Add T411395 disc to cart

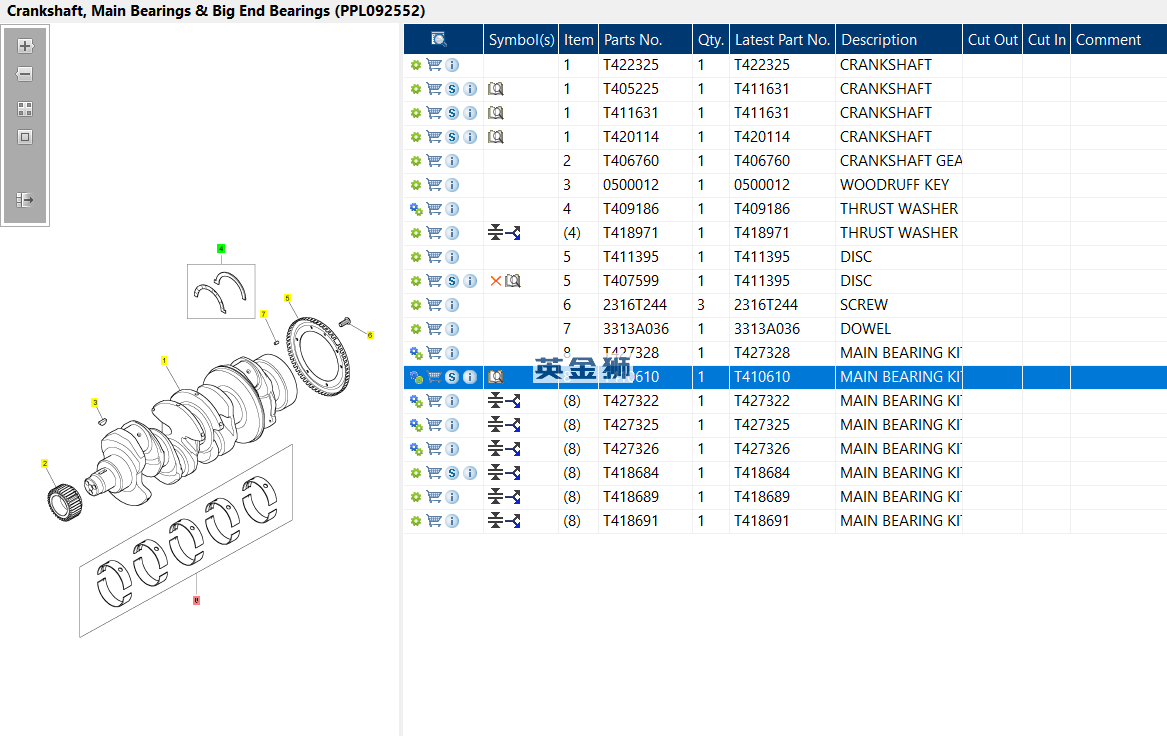[x=434, y=257]
